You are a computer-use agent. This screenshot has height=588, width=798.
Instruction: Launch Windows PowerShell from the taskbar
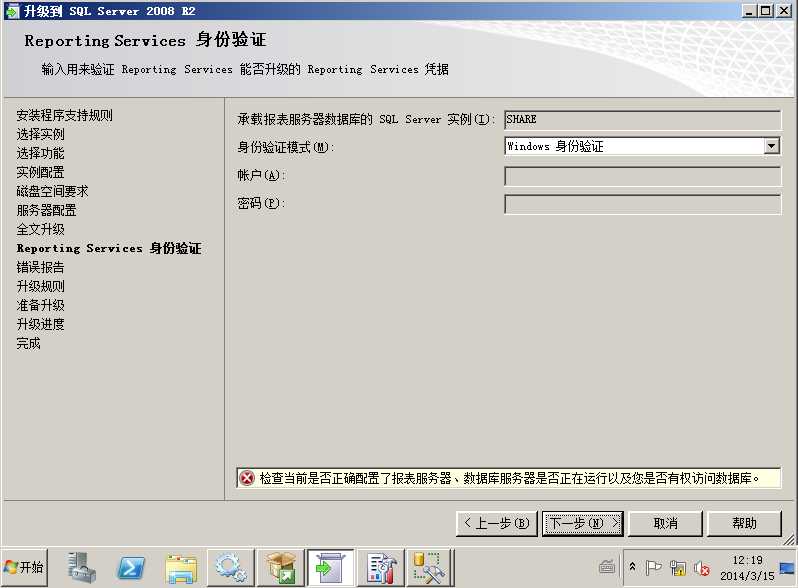click(131, 567)
